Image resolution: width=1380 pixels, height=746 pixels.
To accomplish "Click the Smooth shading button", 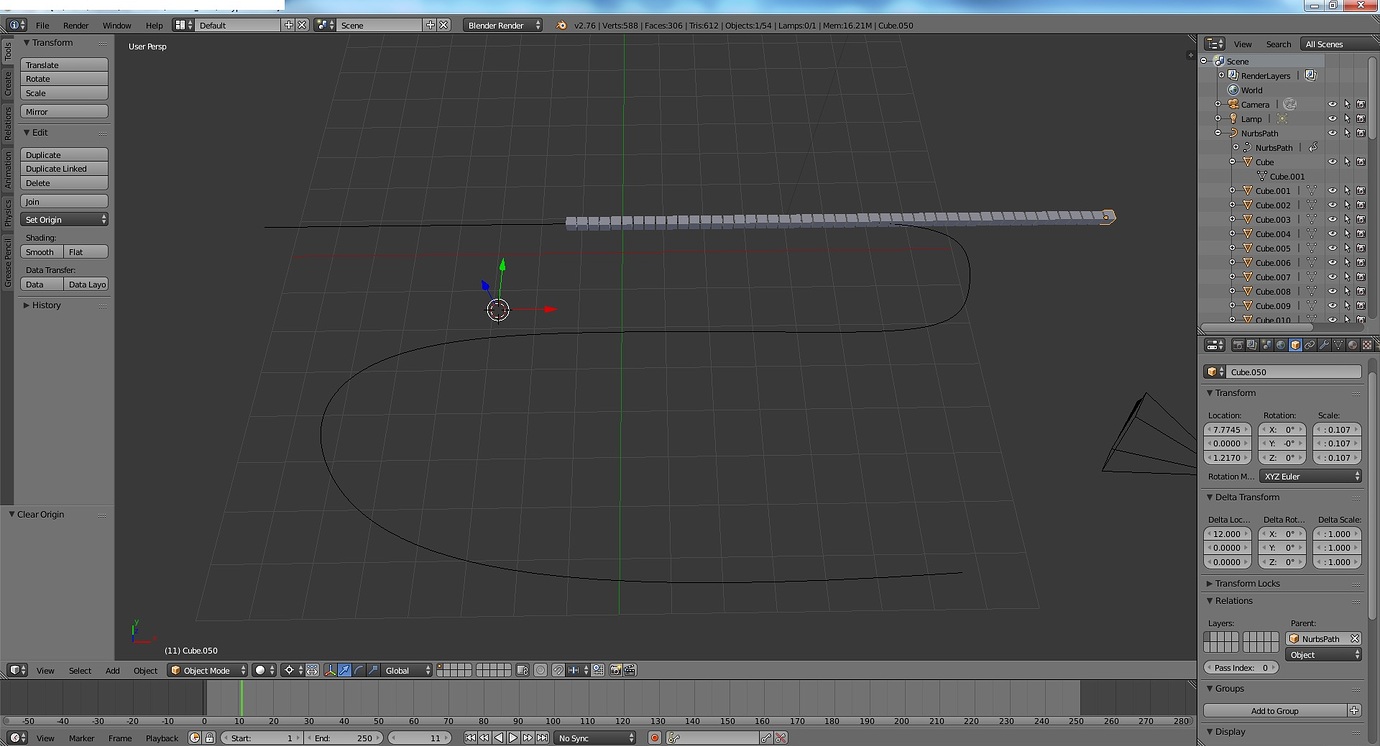I will 41,252.
